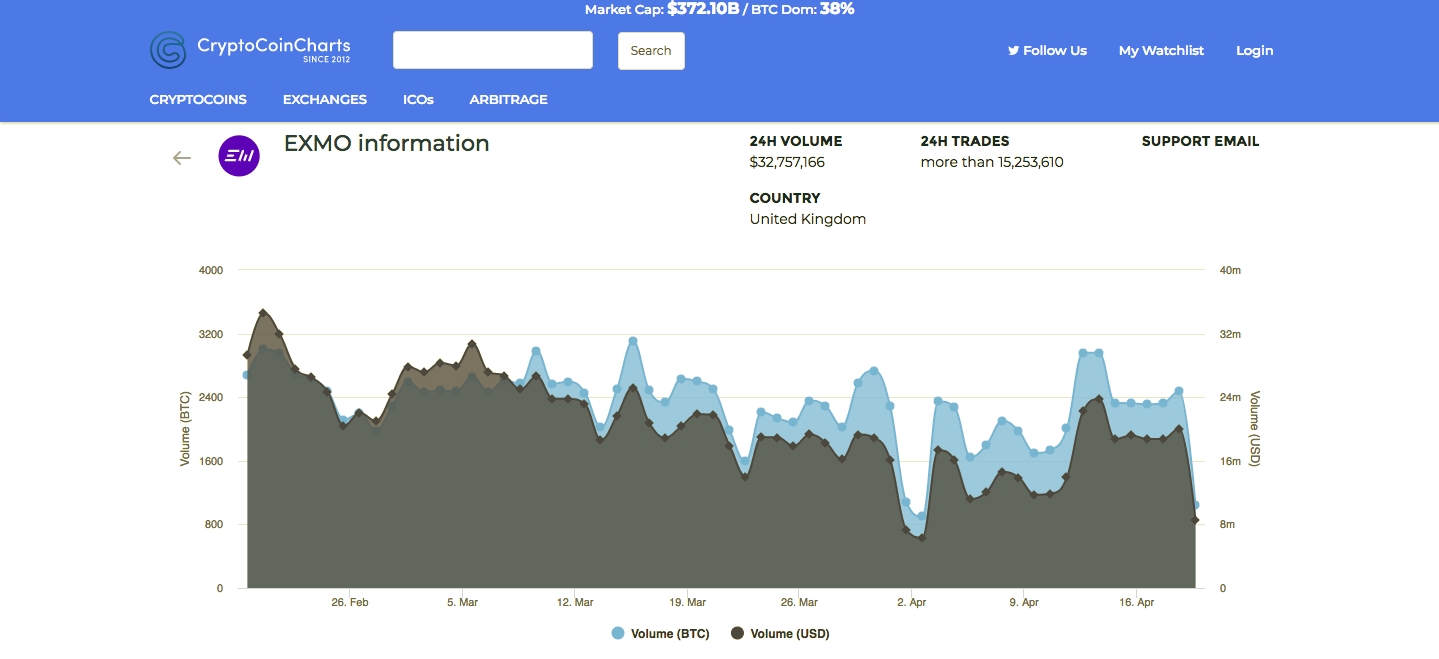This screenshot has height=659, width=1439.
Task: Click the 8m USD axis label
Action: 1226,525
